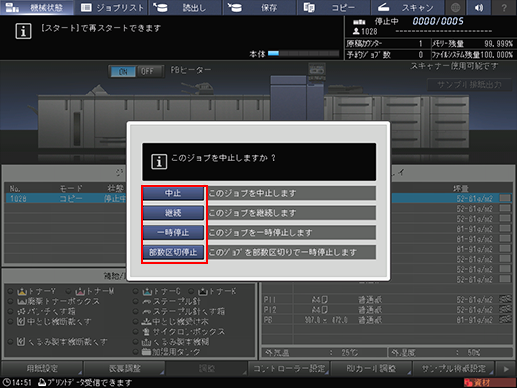517x388 pixels.
Task: Switch to the ジョブリスト tab
Action: click(x=112, y=7)
